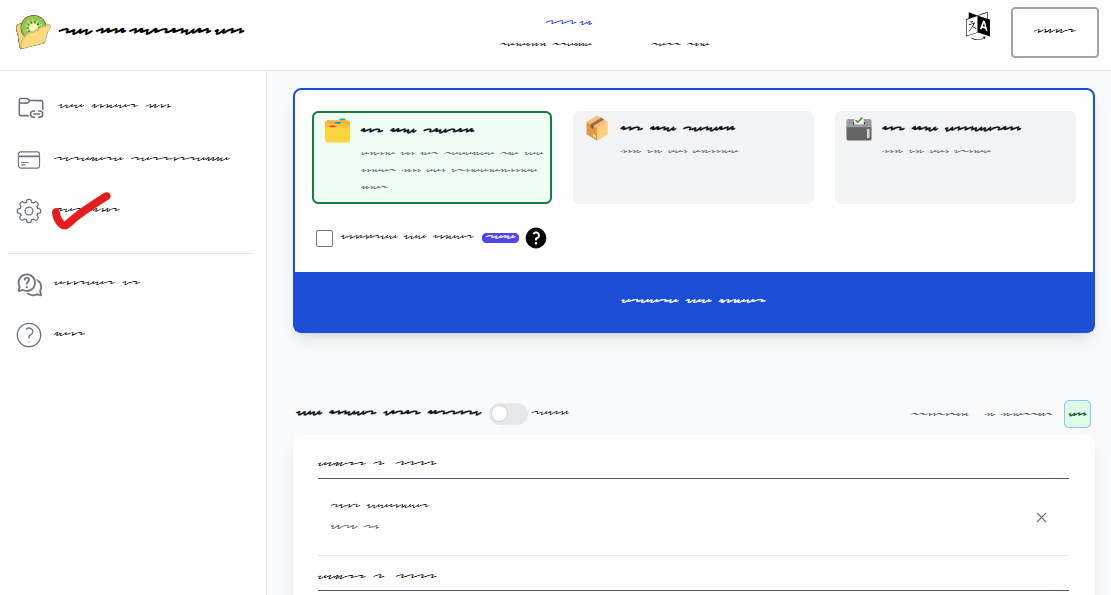The width and height of the screenshot is (1111, 595).
Task: Open the rightmost top navigation item
Action: 680,45
